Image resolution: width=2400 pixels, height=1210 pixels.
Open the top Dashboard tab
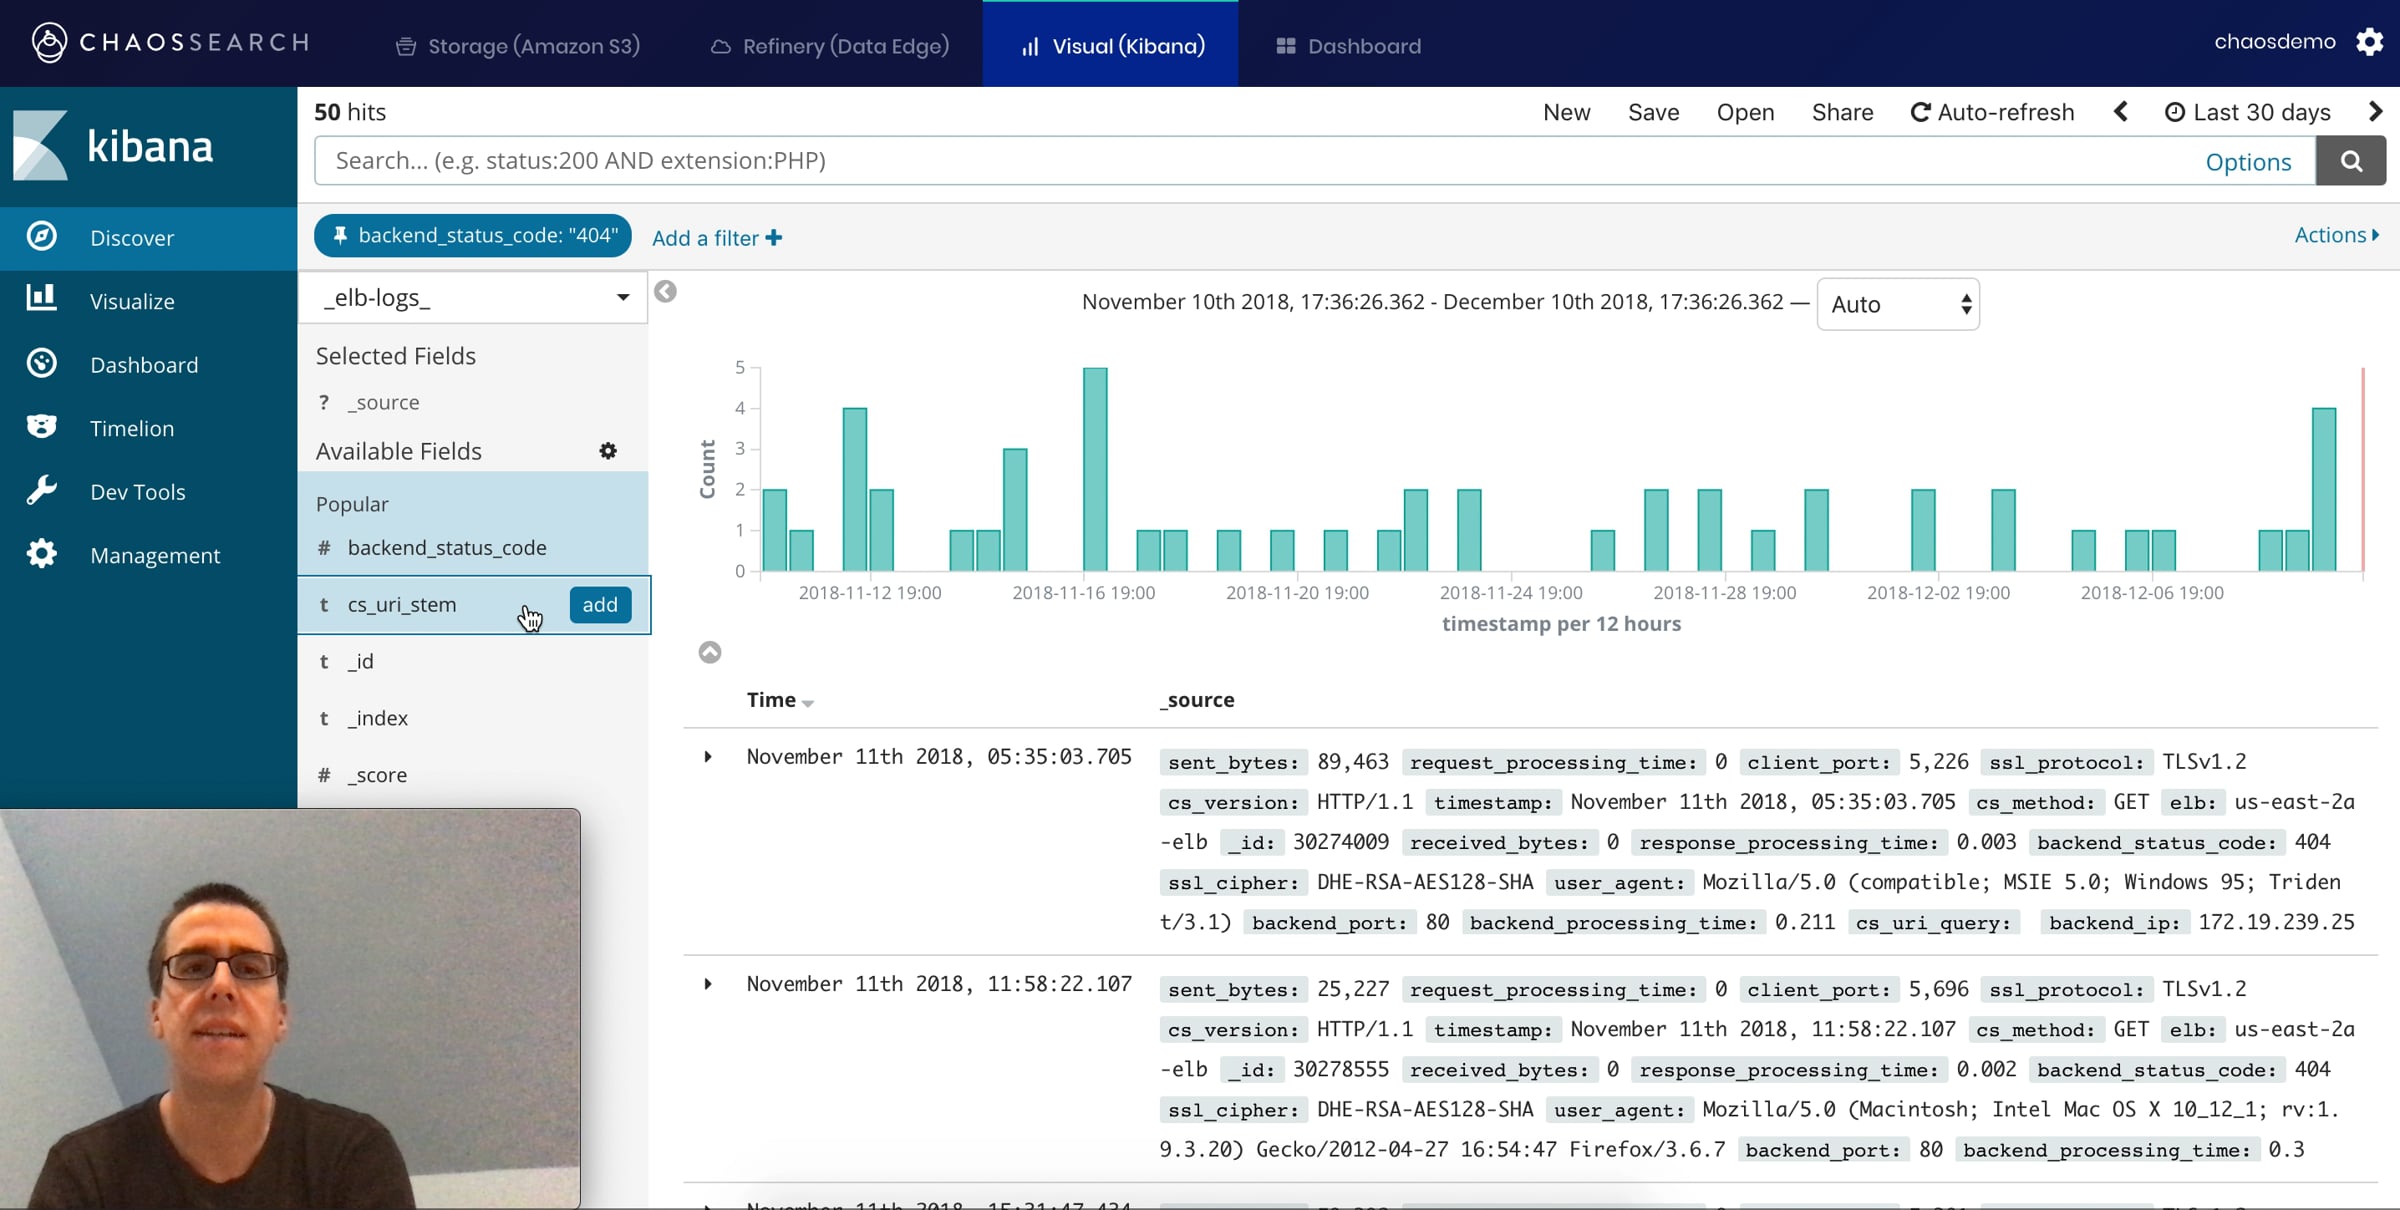pos(1348,46)
